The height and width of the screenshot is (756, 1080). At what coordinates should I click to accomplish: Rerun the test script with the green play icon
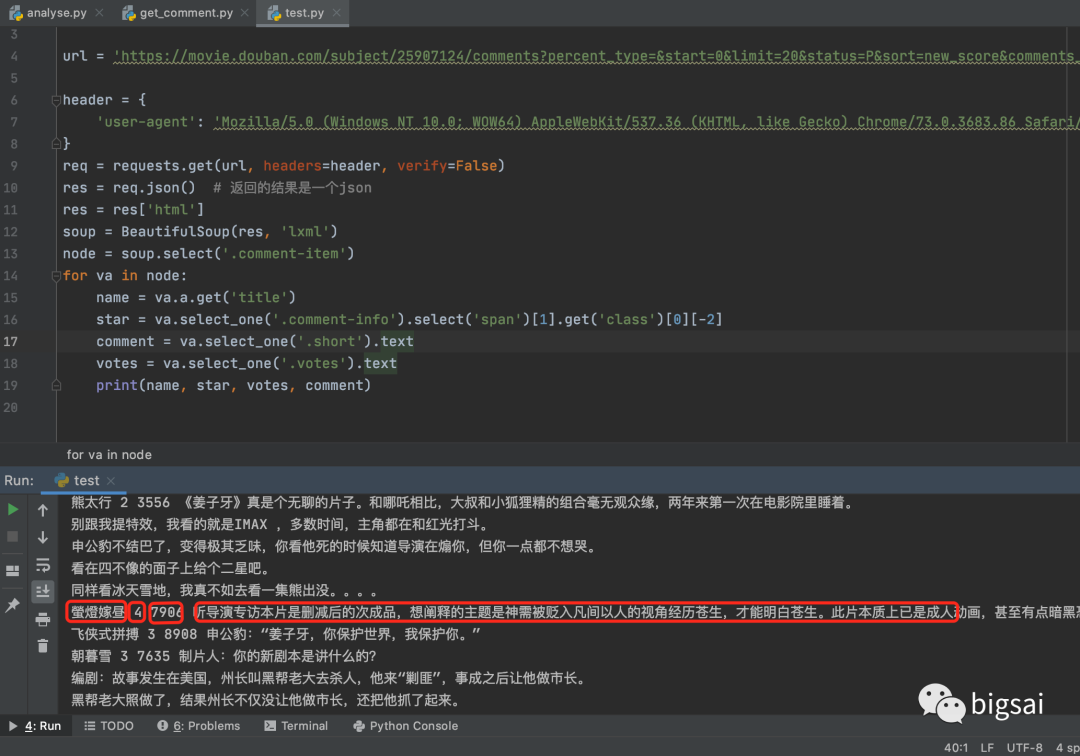coord(13,508)
